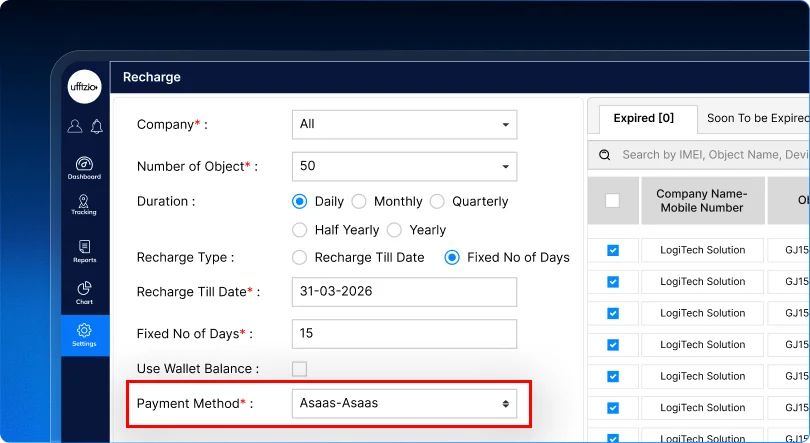Open Settings from the sidebar
The width and height of the screenshot is (810, 443).
tap(85, 335)
